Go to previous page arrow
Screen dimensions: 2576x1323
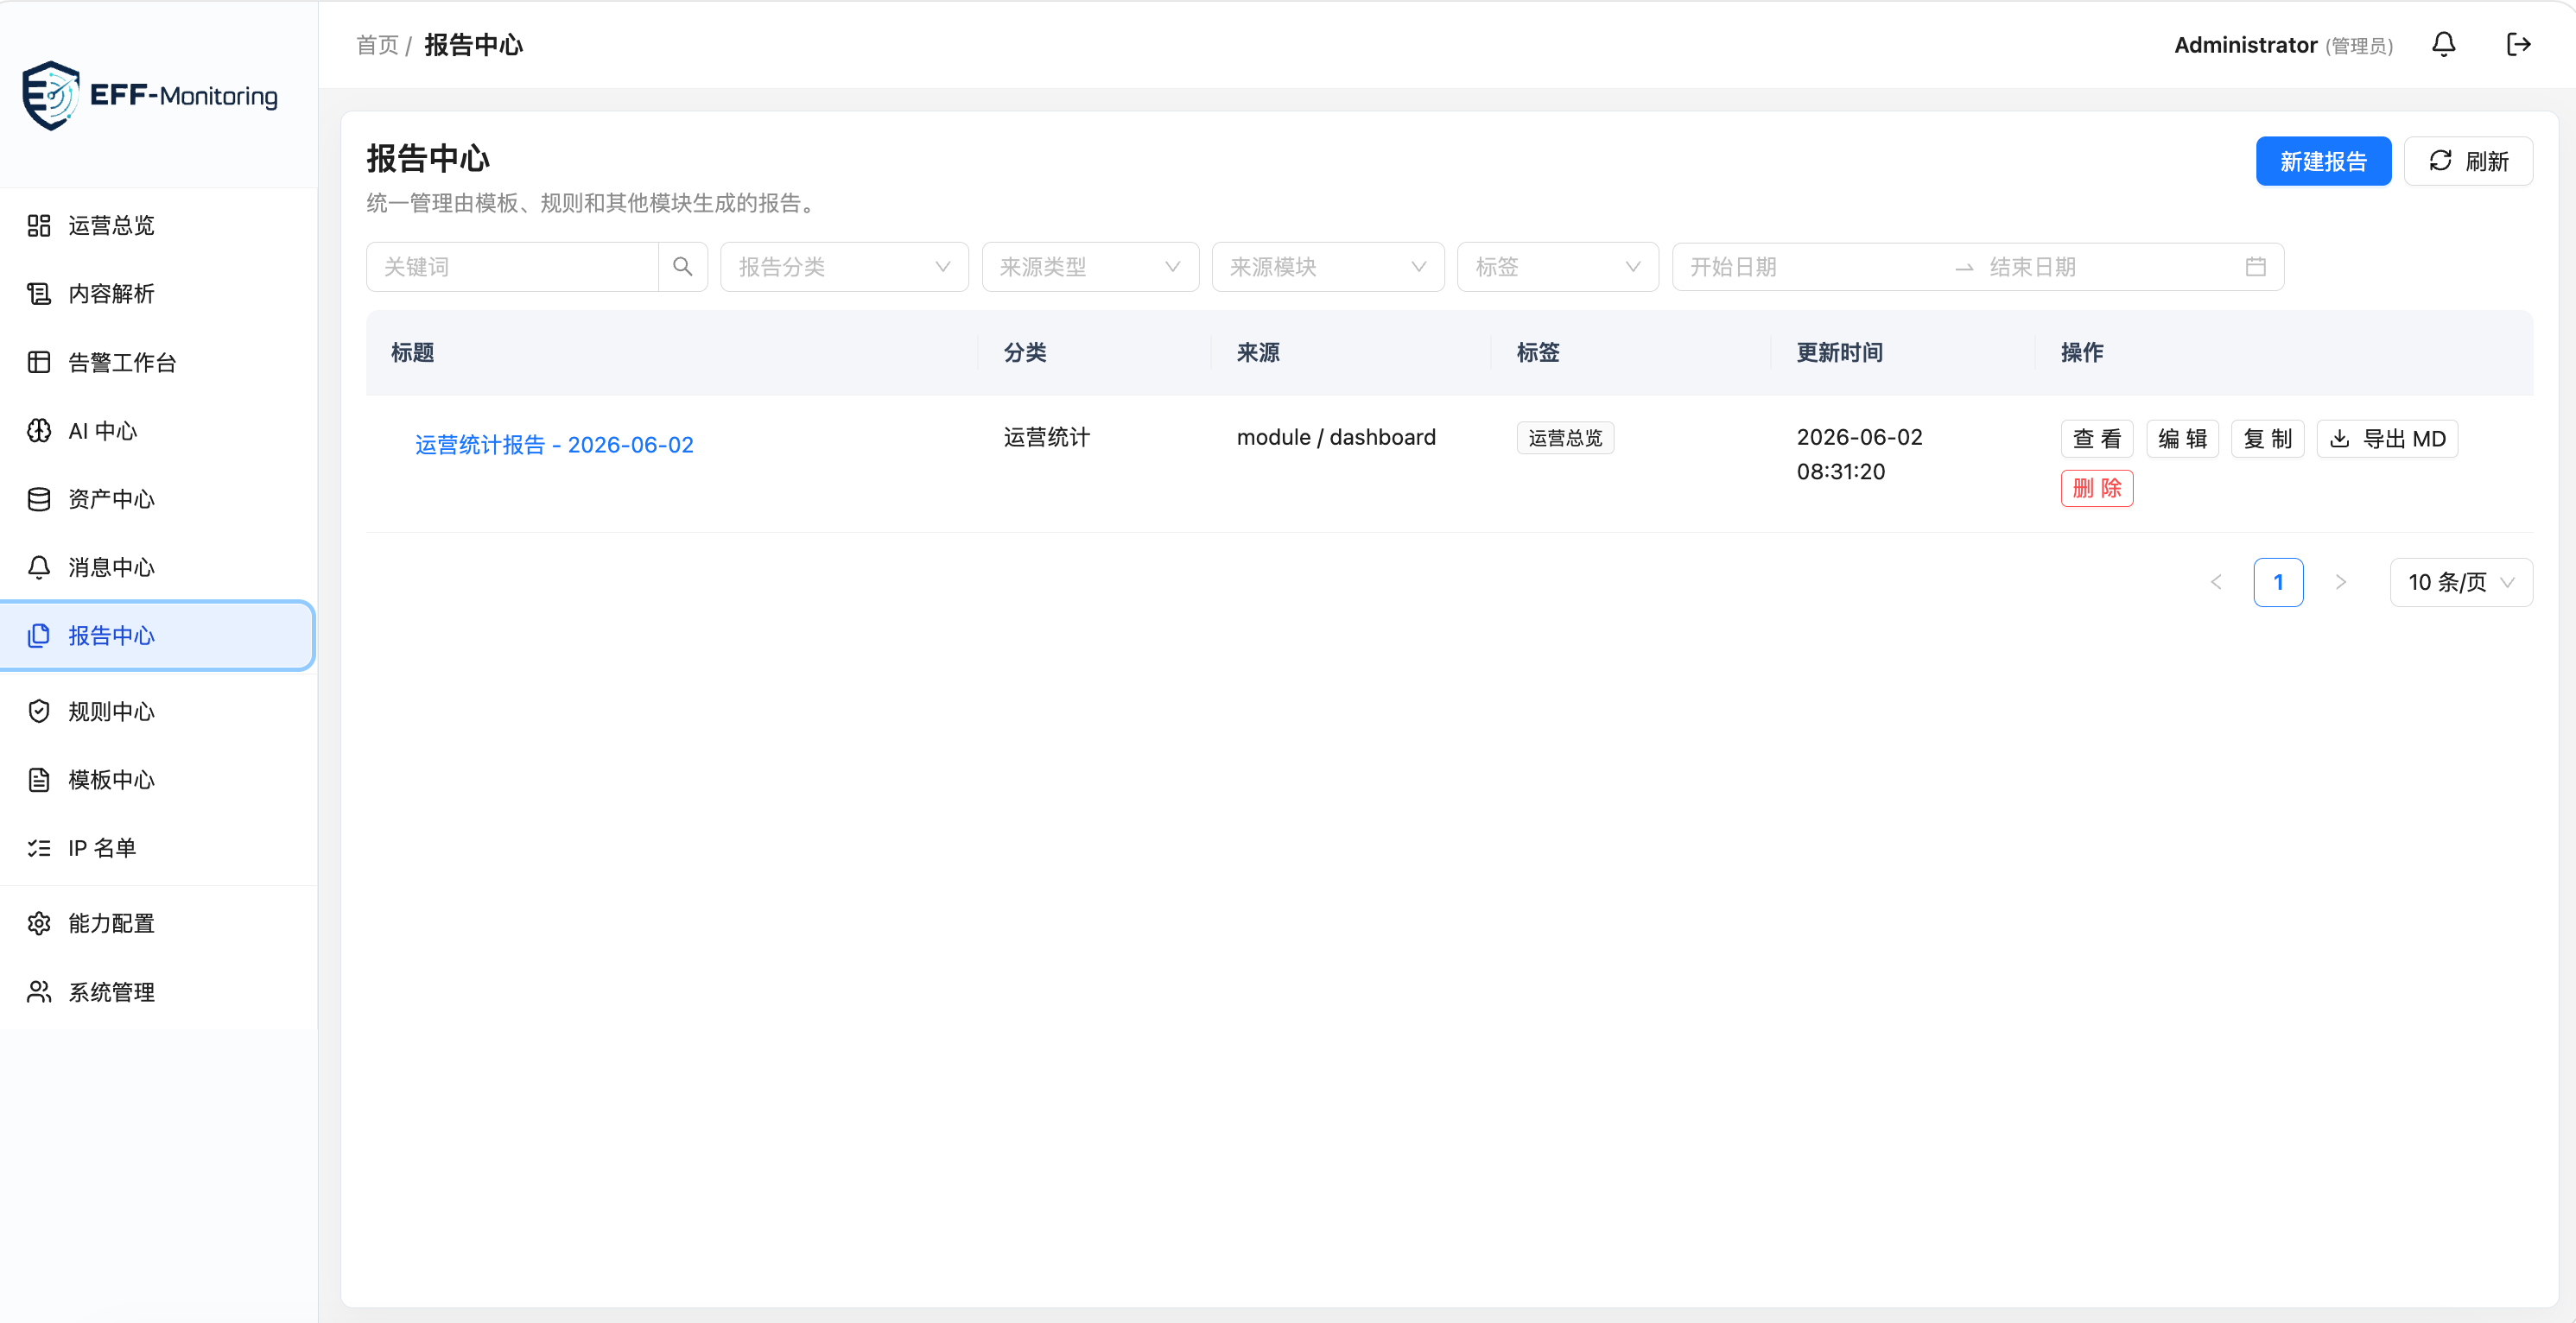point(2216,582)
